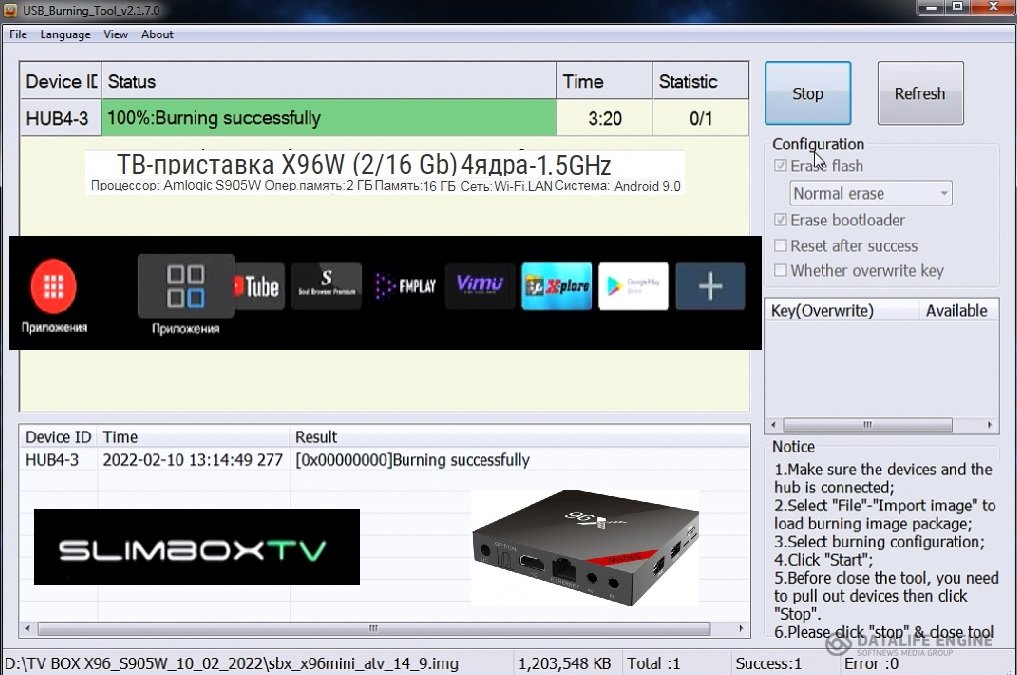Click the key list horizontal scrollbar thumb
Screen dimensions: 1017x675
[x=868, y=425]
